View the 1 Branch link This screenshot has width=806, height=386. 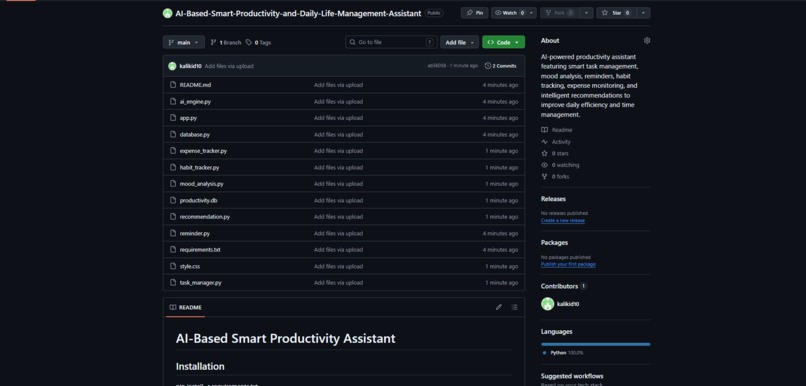tap(226, 43)
